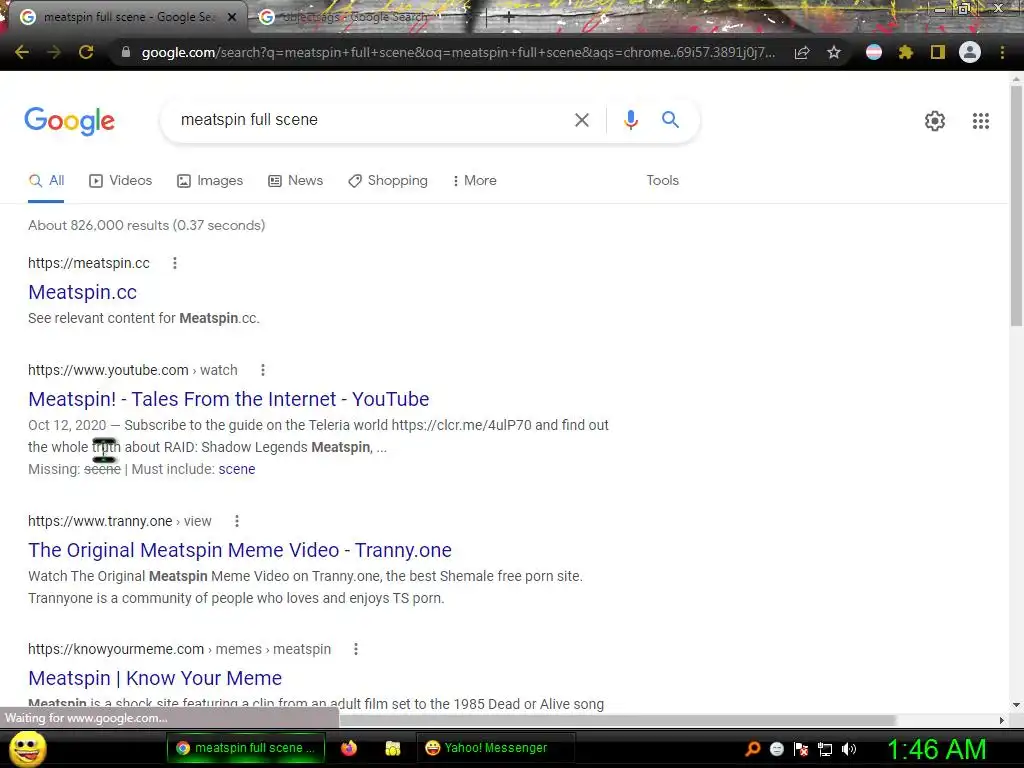The width and height of the screenshot is (1024, 768).
Task: Open the Chrome profile avatar
Action: point(970,52)
